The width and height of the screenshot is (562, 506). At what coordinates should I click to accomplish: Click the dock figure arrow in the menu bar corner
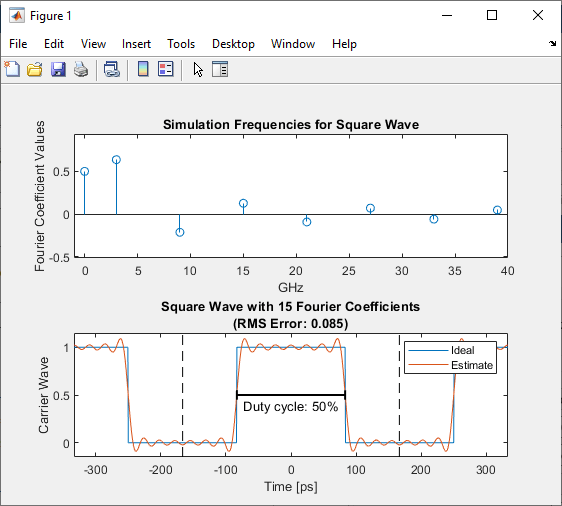coord(552,43)
